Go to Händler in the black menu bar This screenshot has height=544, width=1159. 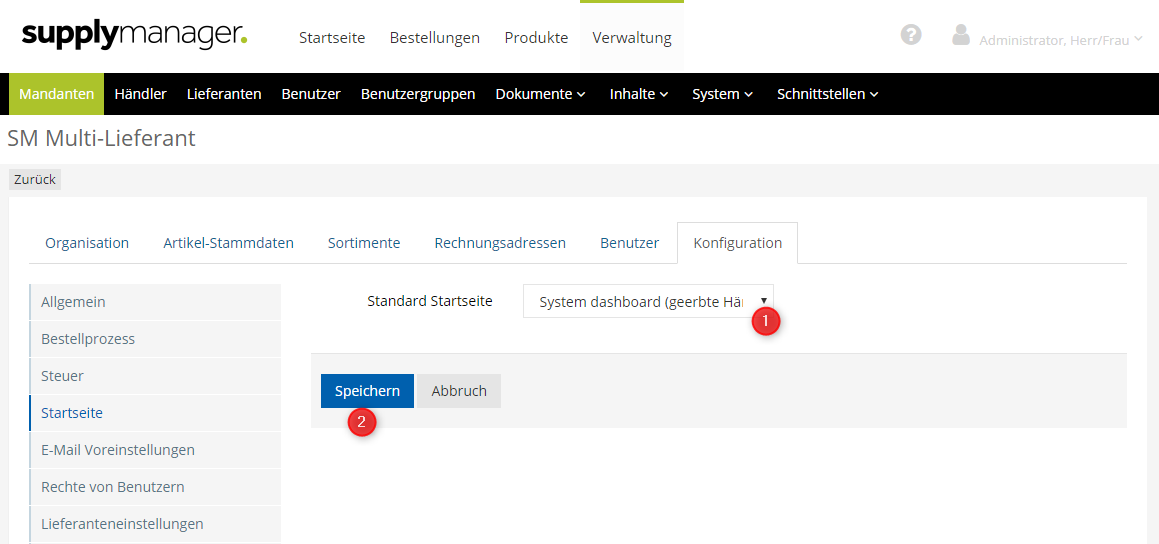(140, 94)
